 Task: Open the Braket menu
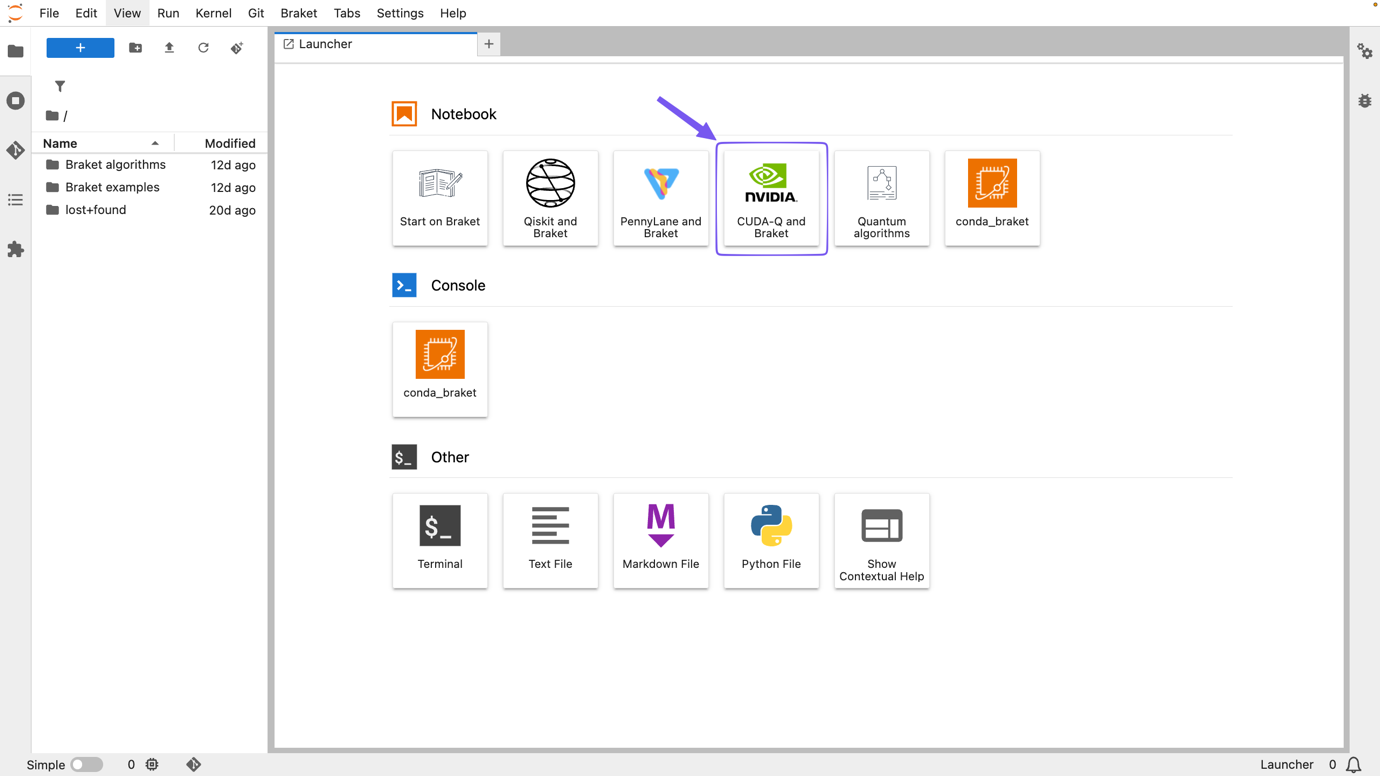click(298, 13)
